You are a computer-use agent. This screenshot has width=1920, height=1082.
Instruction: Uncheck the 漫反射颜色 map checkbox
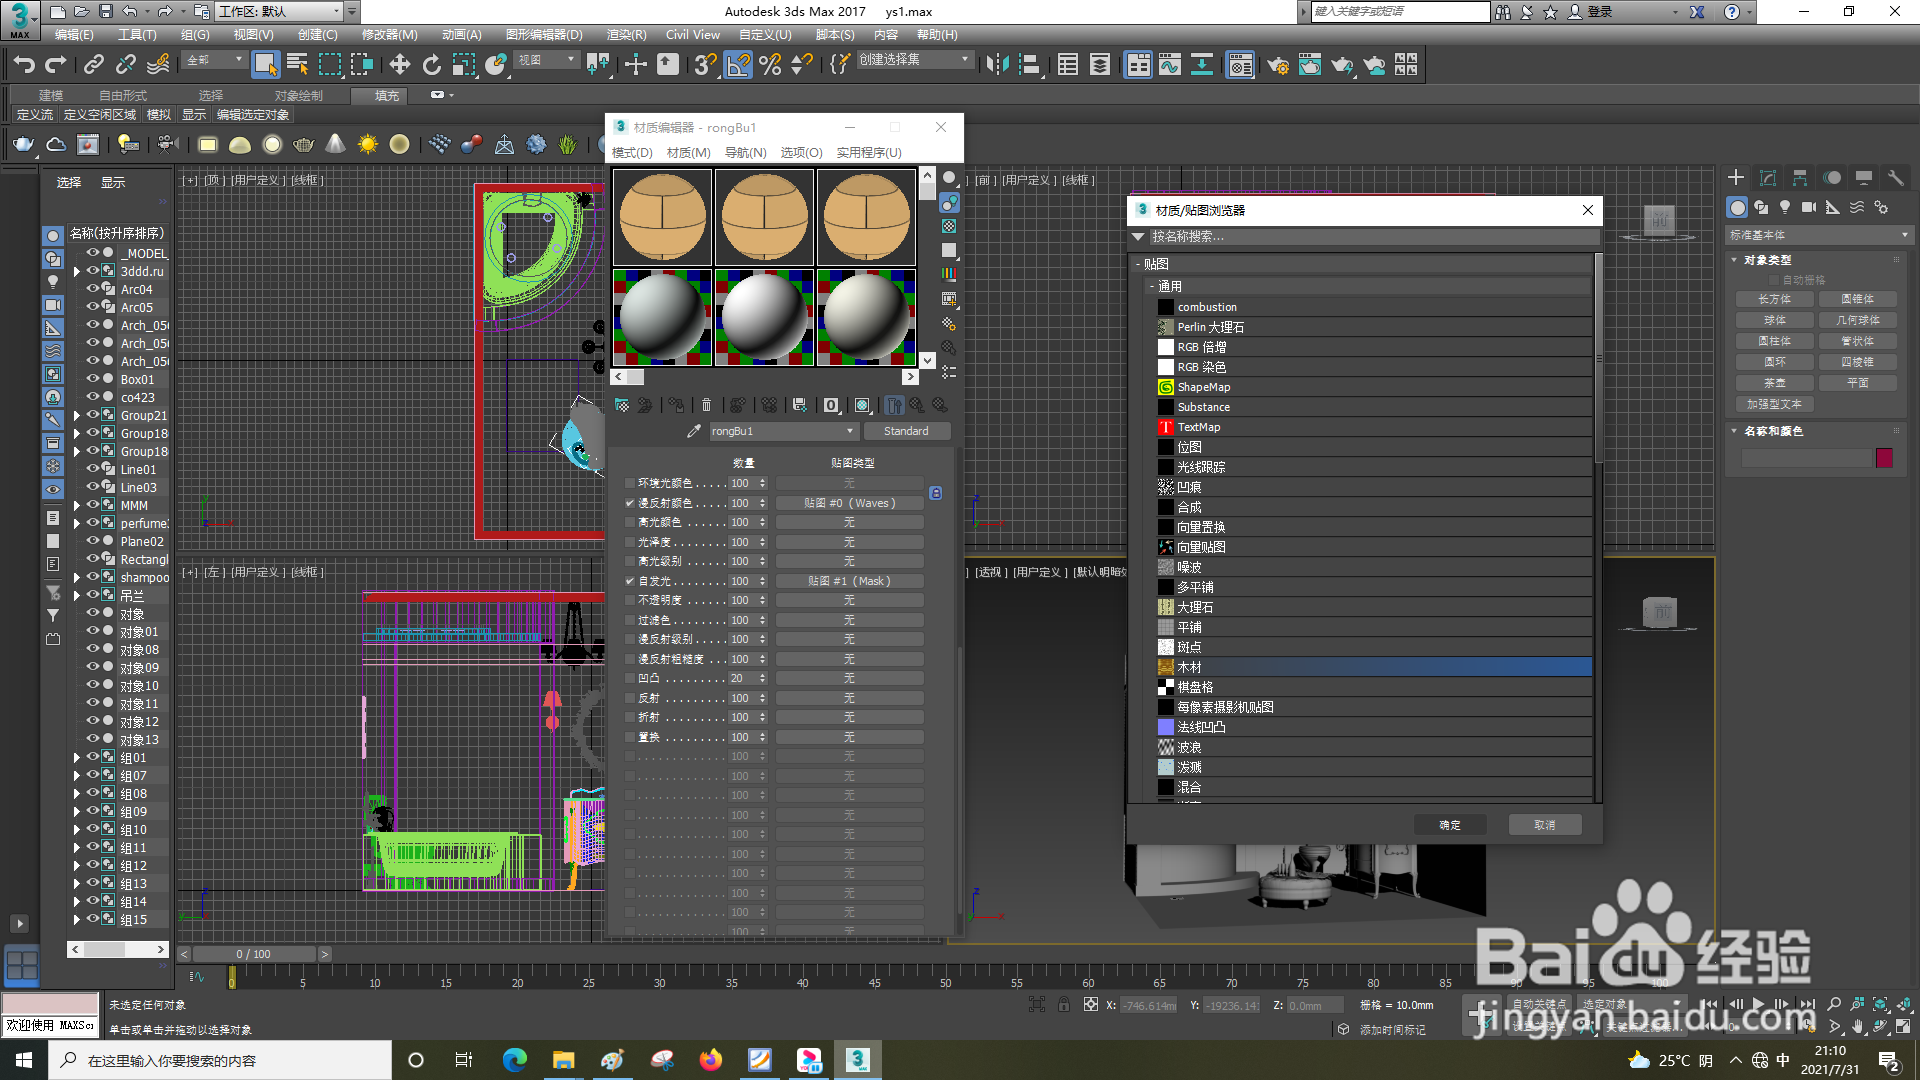coord(629,503)
